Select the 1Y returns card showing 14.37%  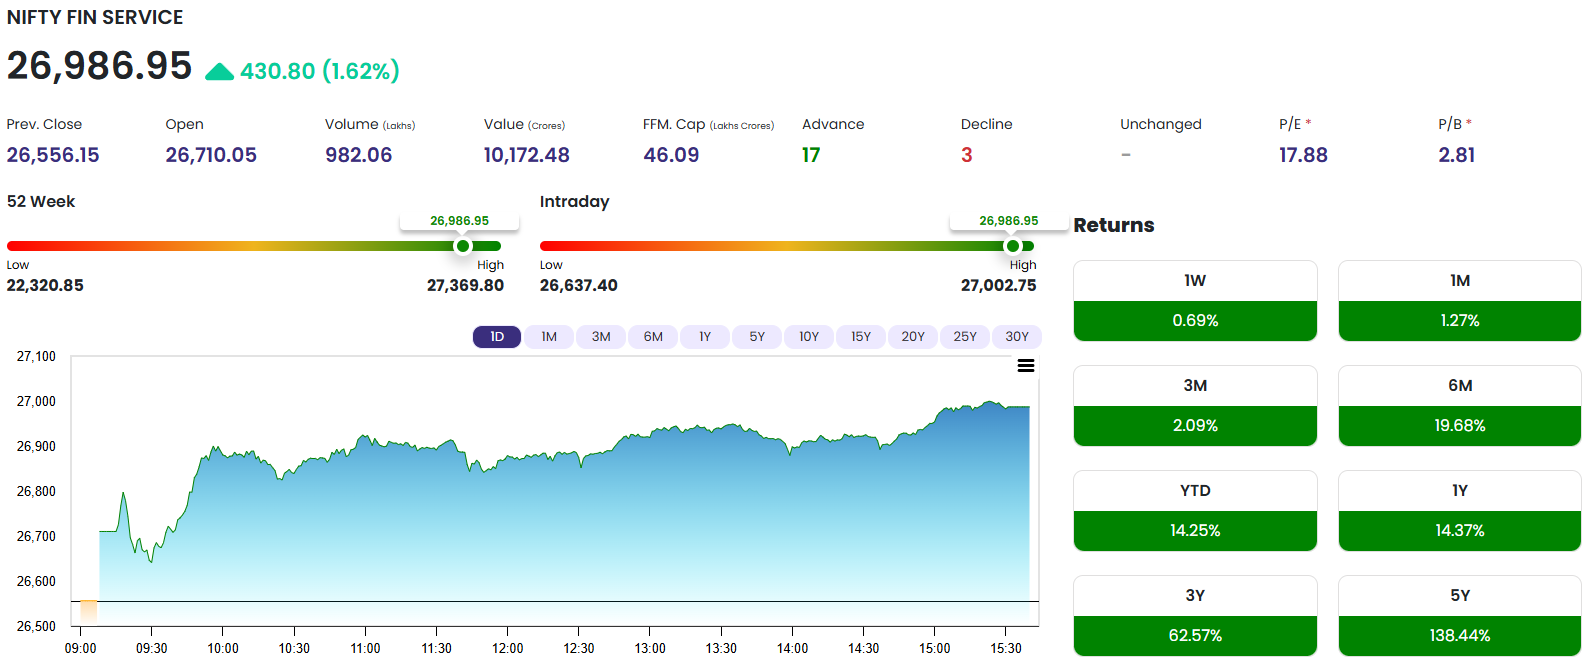click(x=1460, y=511)
